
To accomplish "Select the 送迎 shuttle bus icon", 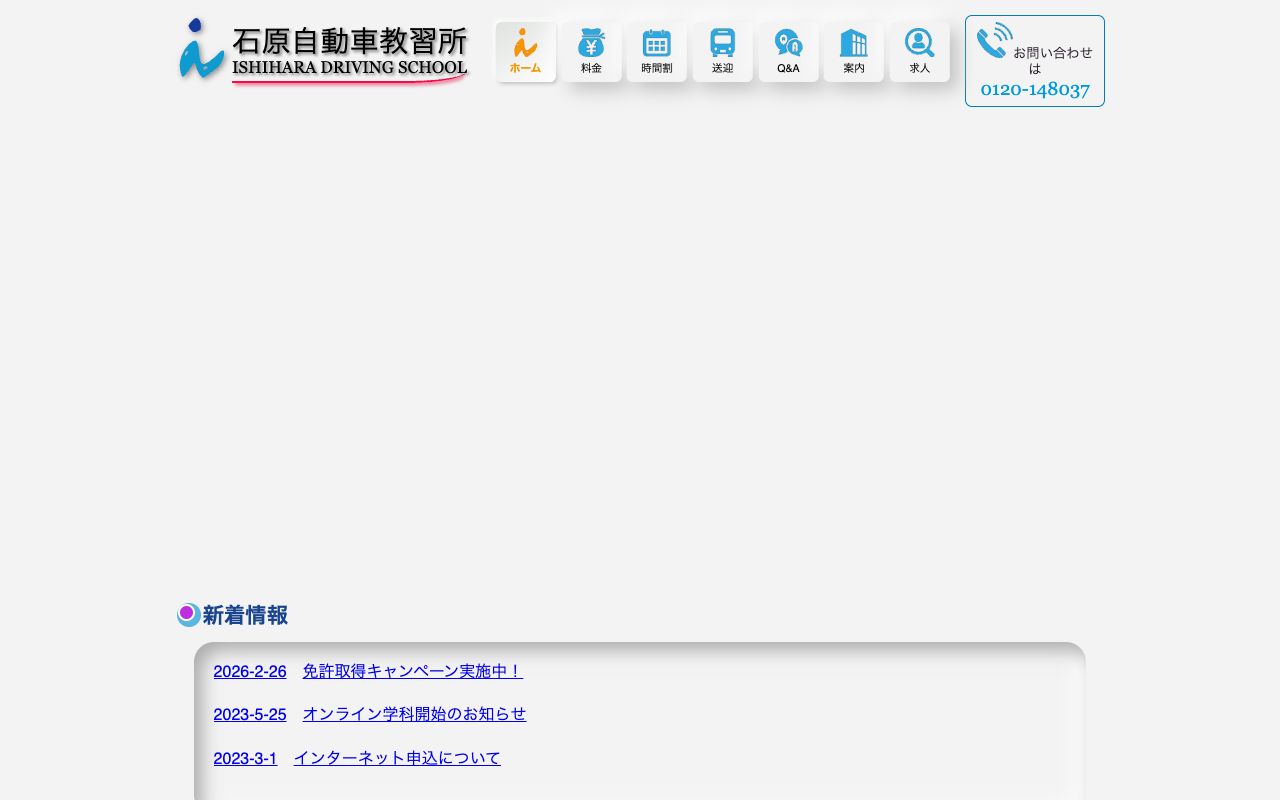I will pyautogui.click(x=722, y=43).
